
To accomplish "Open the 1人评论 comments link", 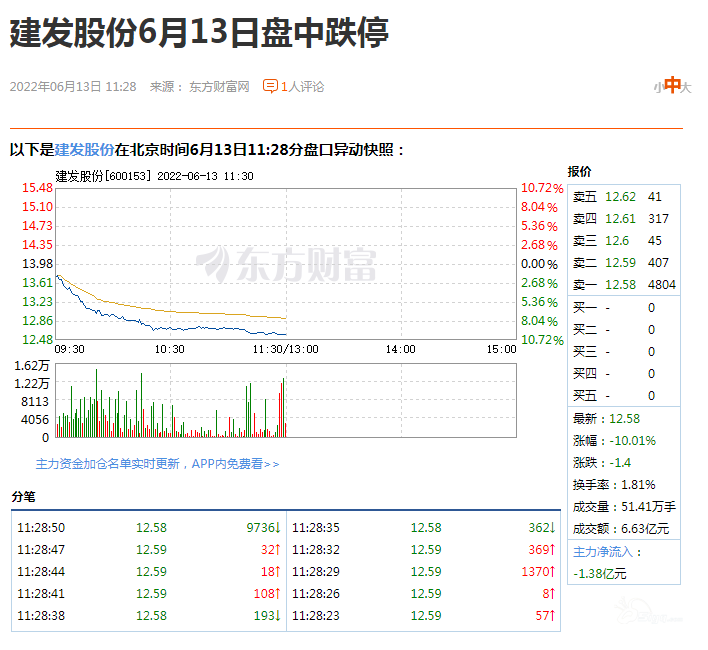I will tap(303, 86).
